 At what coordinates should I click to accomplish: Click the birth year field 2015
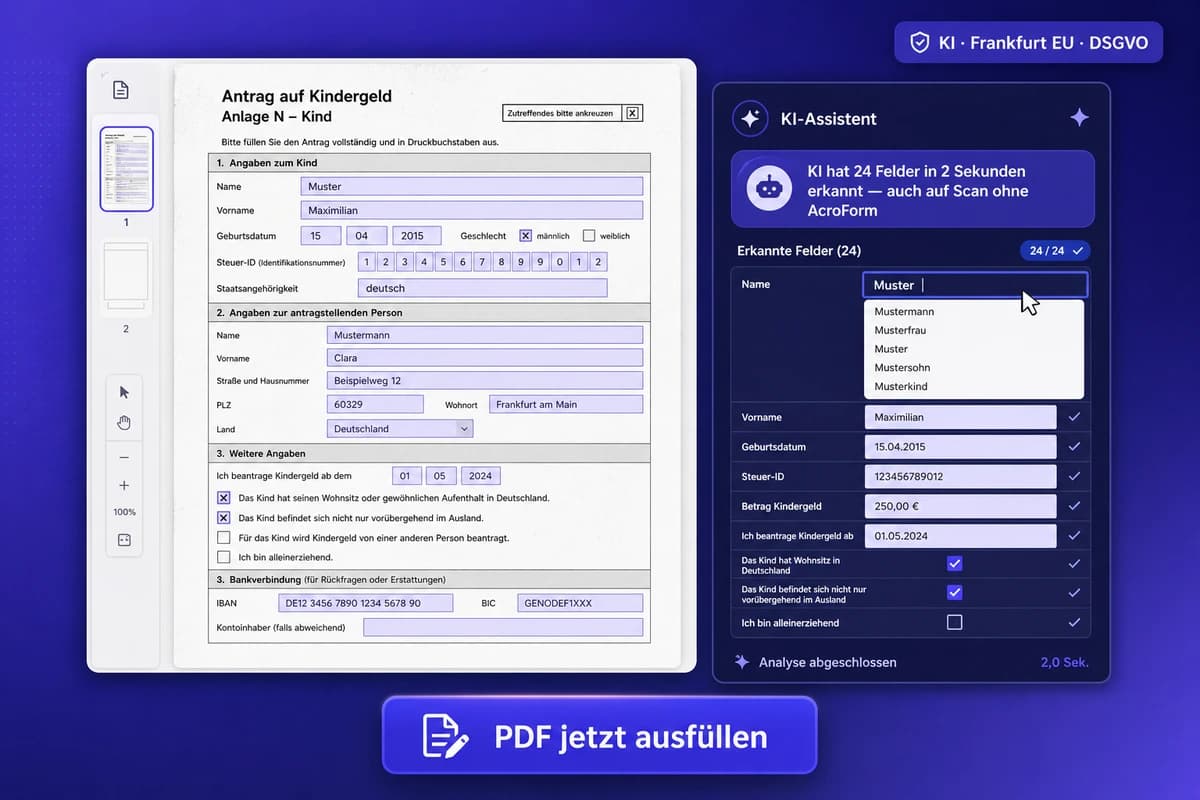click(x=415, y=236)
